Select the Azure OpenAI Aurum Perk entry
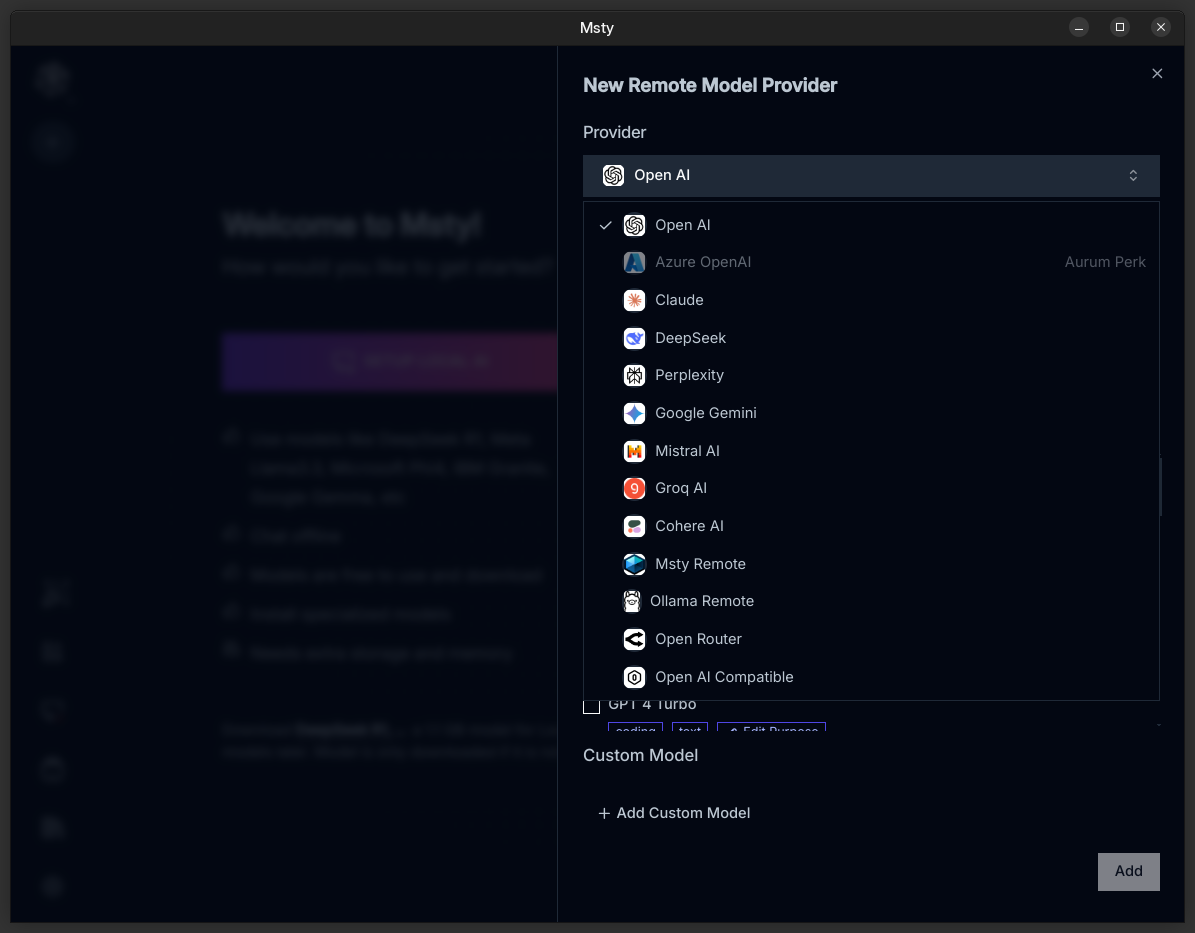Screen dimensions: 1195x933 [703, 262]
